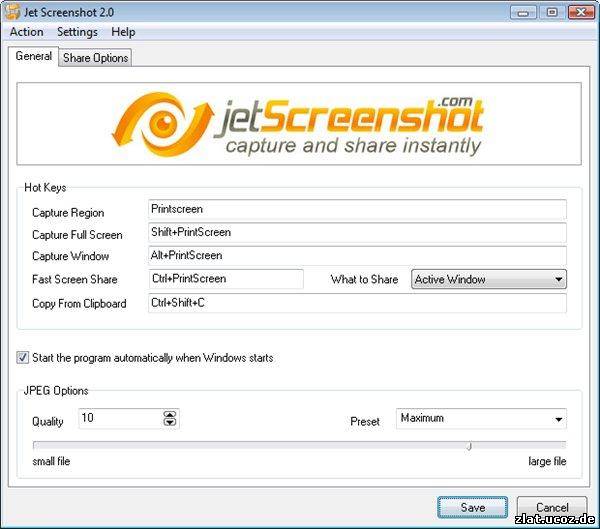Click the 'Capture Region' label
600x529 pixels.
(x=68, y=213)
